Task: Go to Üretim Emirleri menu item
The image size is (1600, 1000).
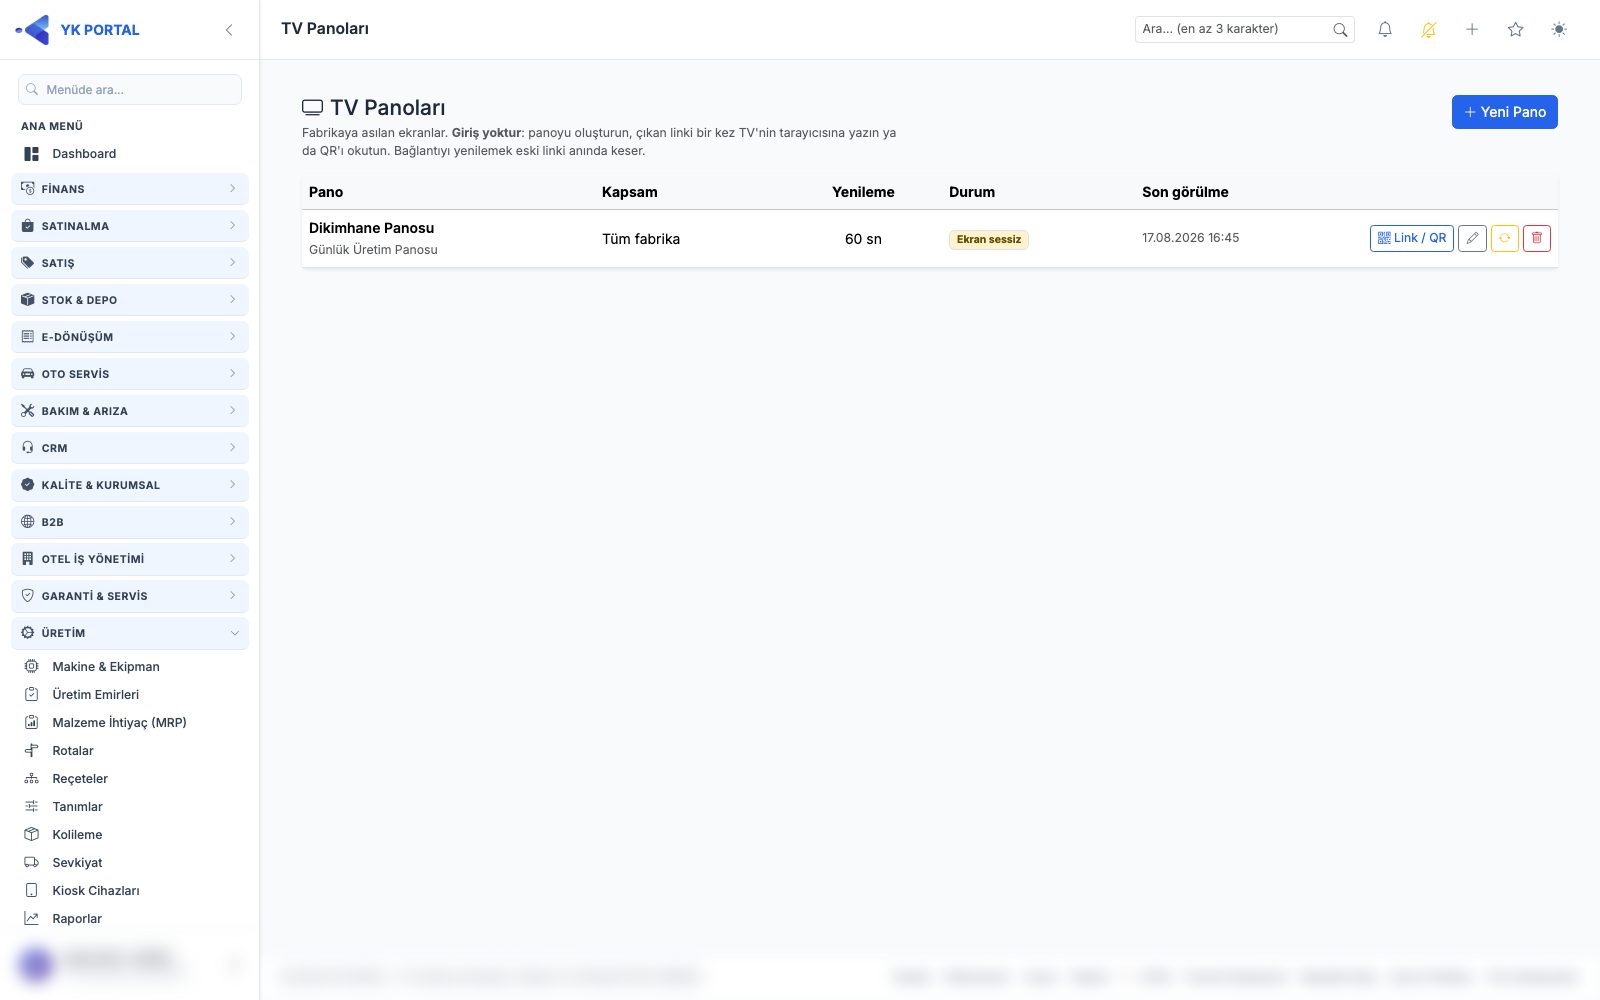Action: tap(96, 694)
